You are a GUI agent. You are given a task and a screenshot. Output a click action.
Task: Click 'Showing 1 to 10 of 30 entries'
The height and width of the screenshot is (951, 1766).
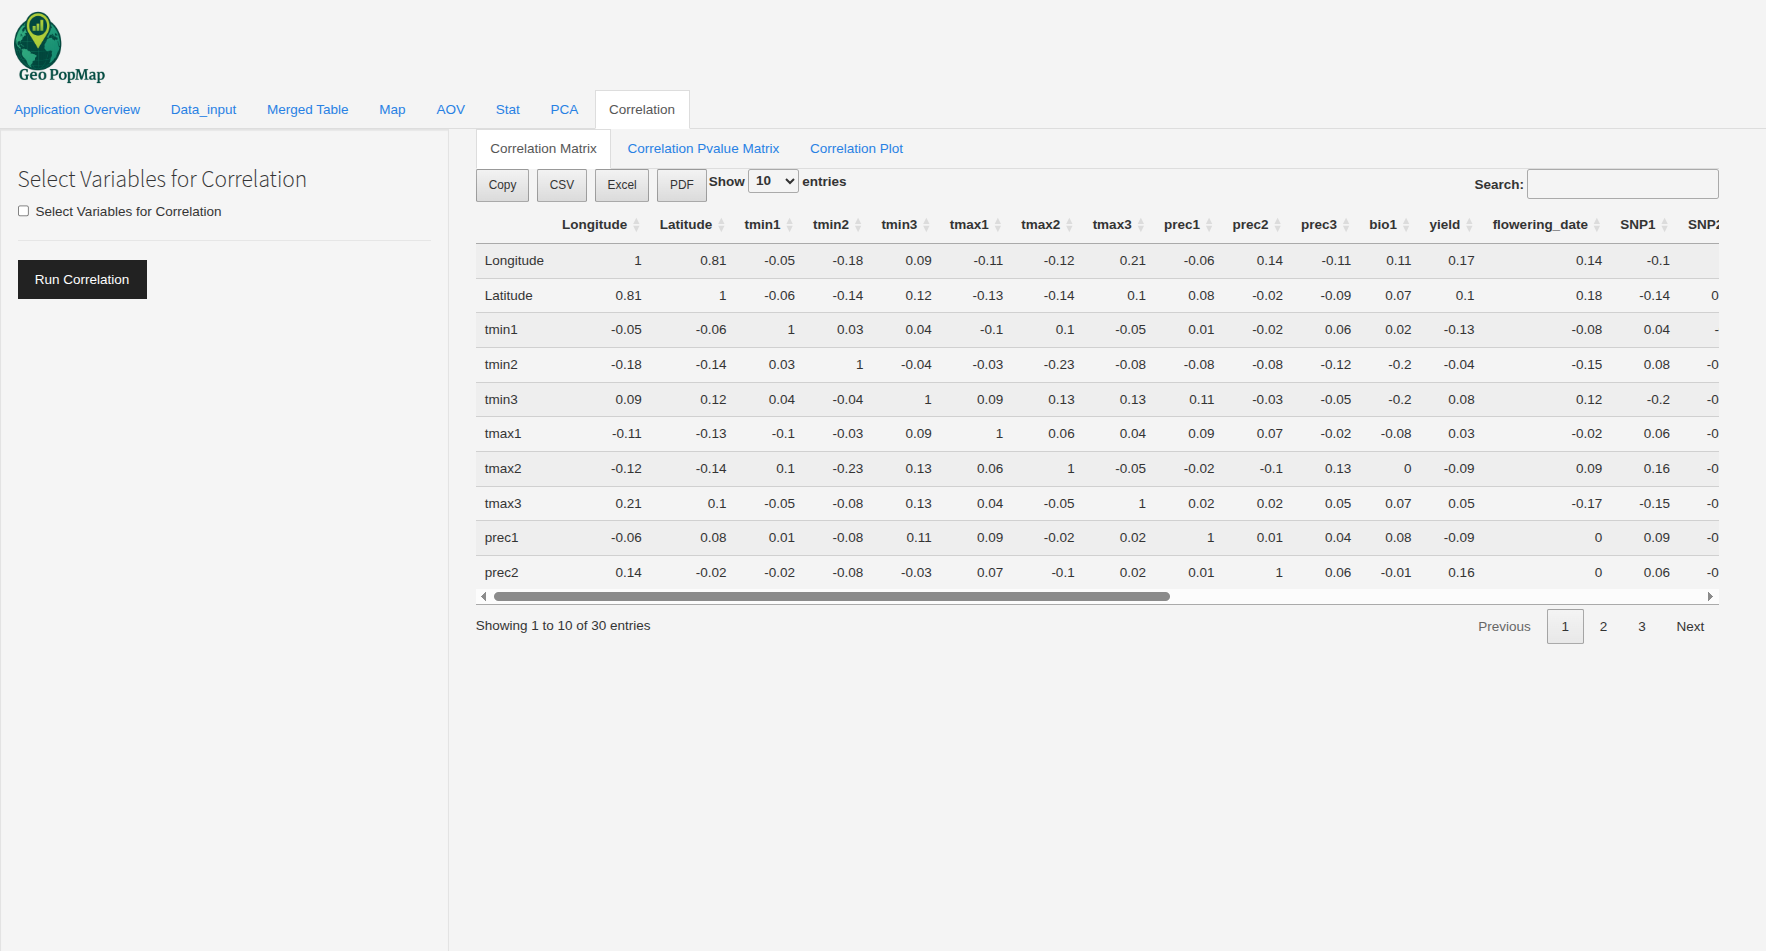pos(563,626)
